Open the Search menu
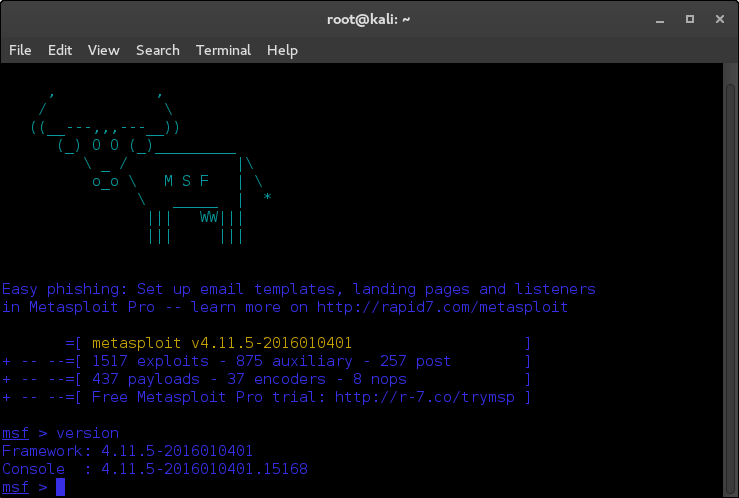This screenshot has width=739, height=498. [158, 50]
